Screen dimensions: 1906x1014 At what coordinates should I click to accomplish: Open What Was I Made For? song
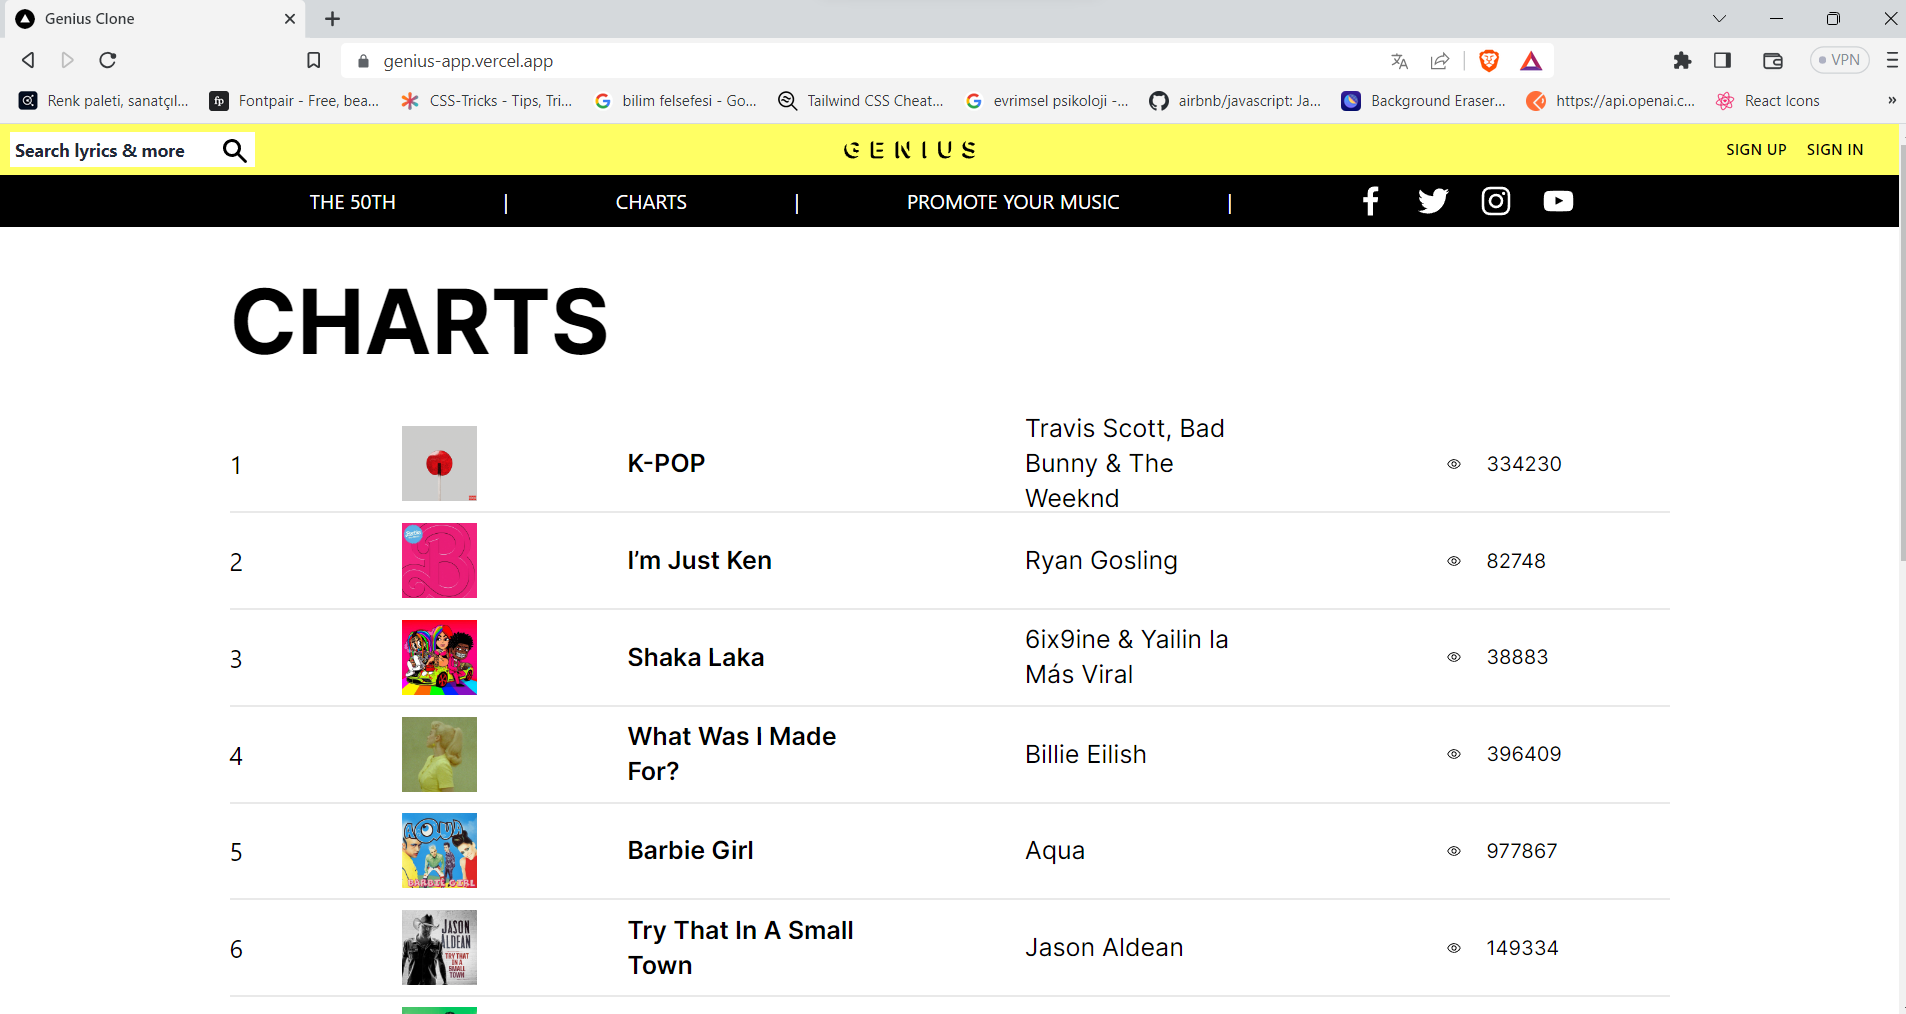click(732, 754)
